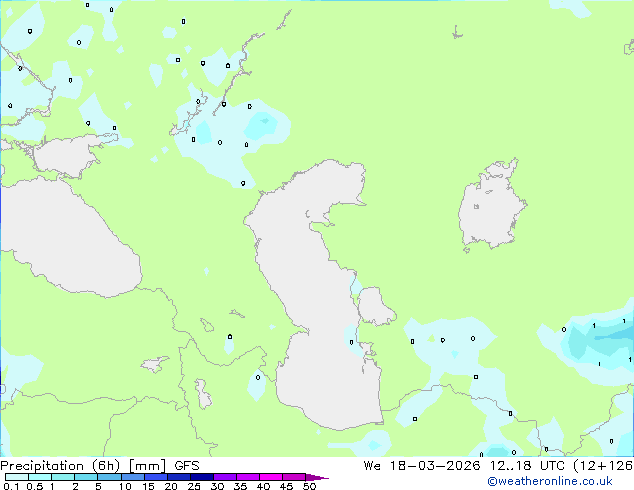The image size is (634, 490).
Task: Select the 45–50 mm legend swatch
Action: pyautogui.click(x=294, y=477)
